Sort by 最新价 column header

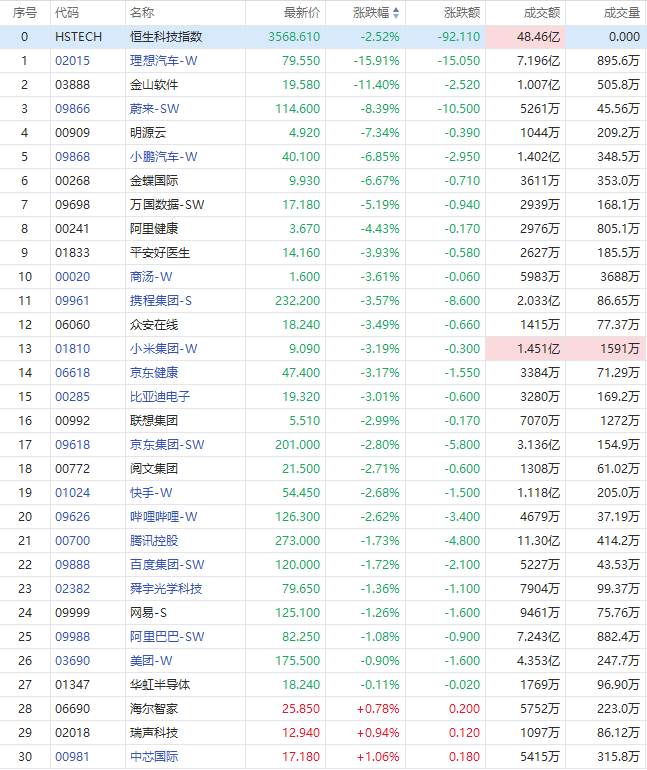302,13
